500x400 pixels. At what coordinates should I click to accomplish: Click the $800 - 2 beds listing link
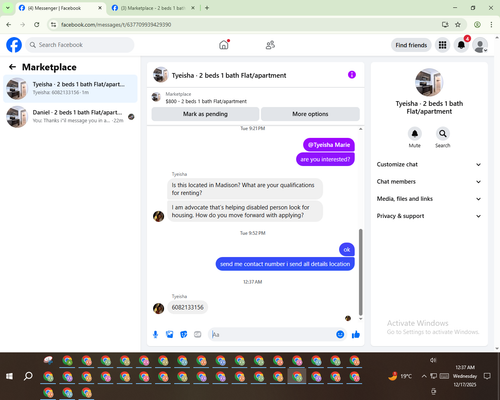point(206,101)
